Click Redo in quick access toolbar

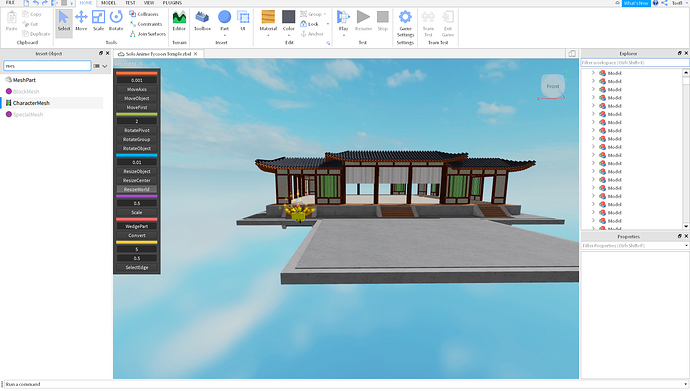click(x=45, y=3)
